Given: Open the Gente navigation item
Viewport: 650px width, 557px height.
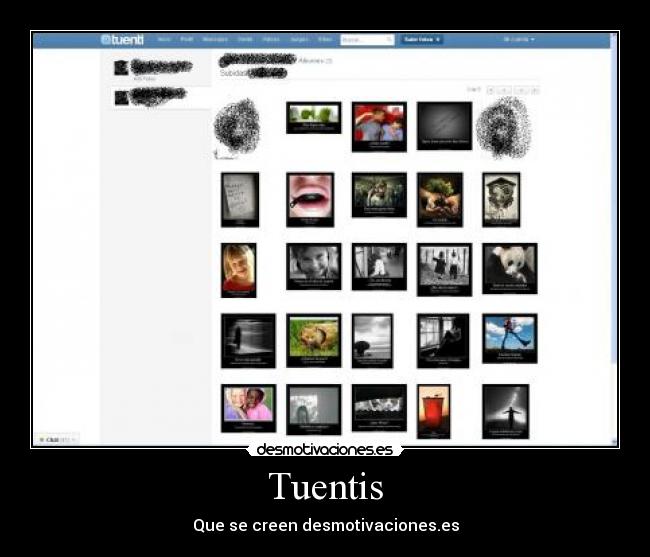Looking at the screenshot, I should (245, 39).
